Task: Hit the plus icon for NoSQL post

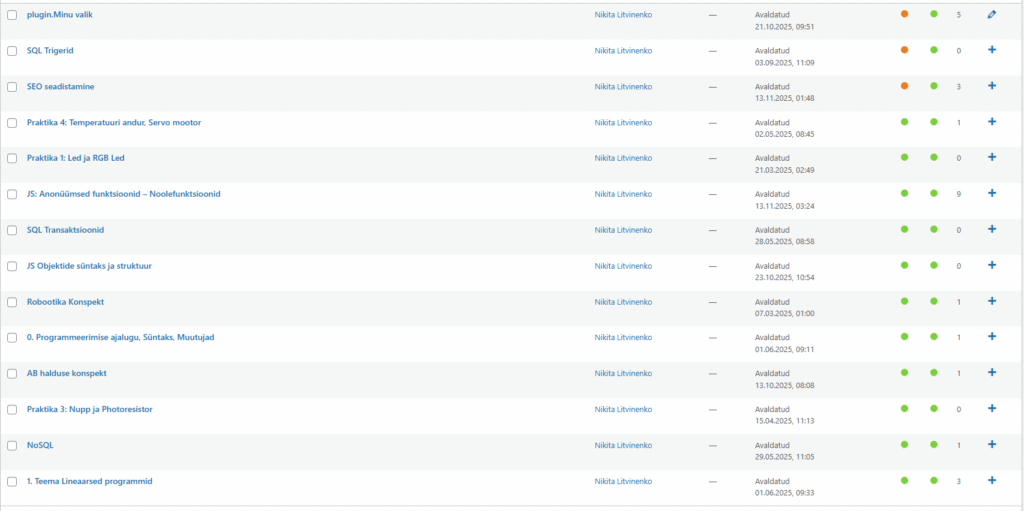Action: click(x=992, y=444)
